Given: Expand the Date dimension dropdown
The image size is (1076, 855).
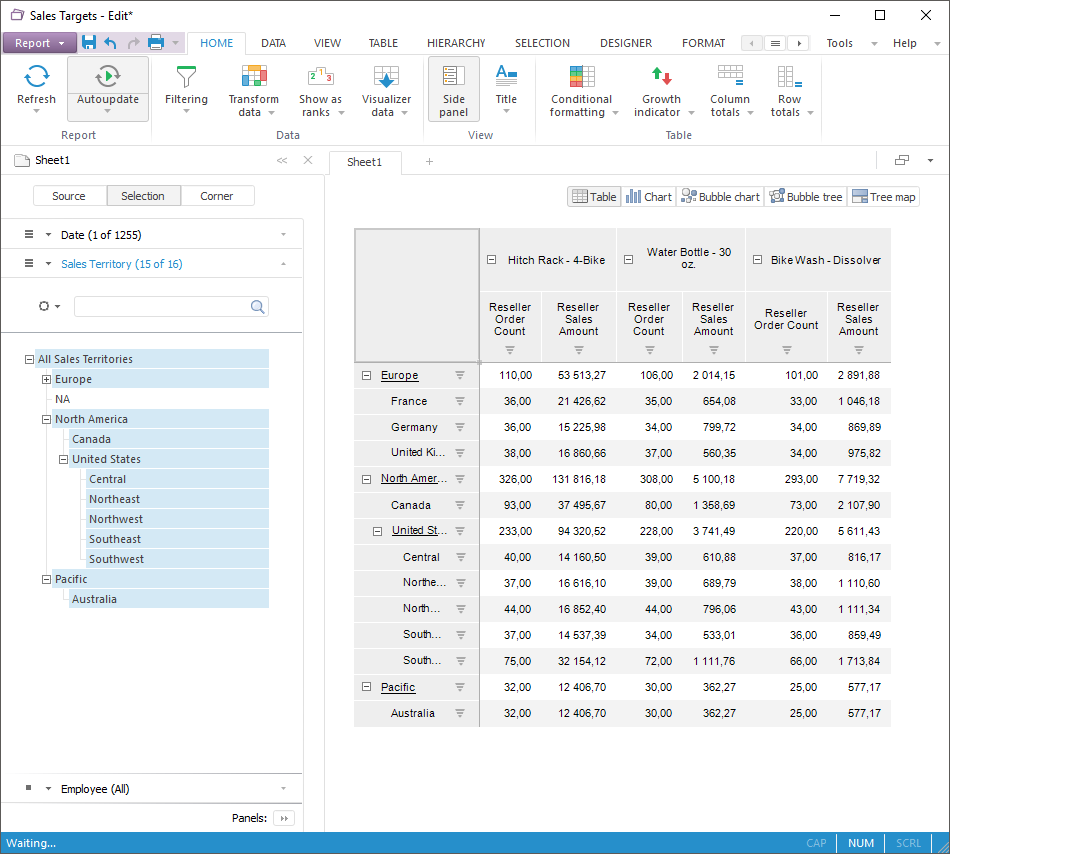Looking at the screenshot, I should [x=283, y=235].
